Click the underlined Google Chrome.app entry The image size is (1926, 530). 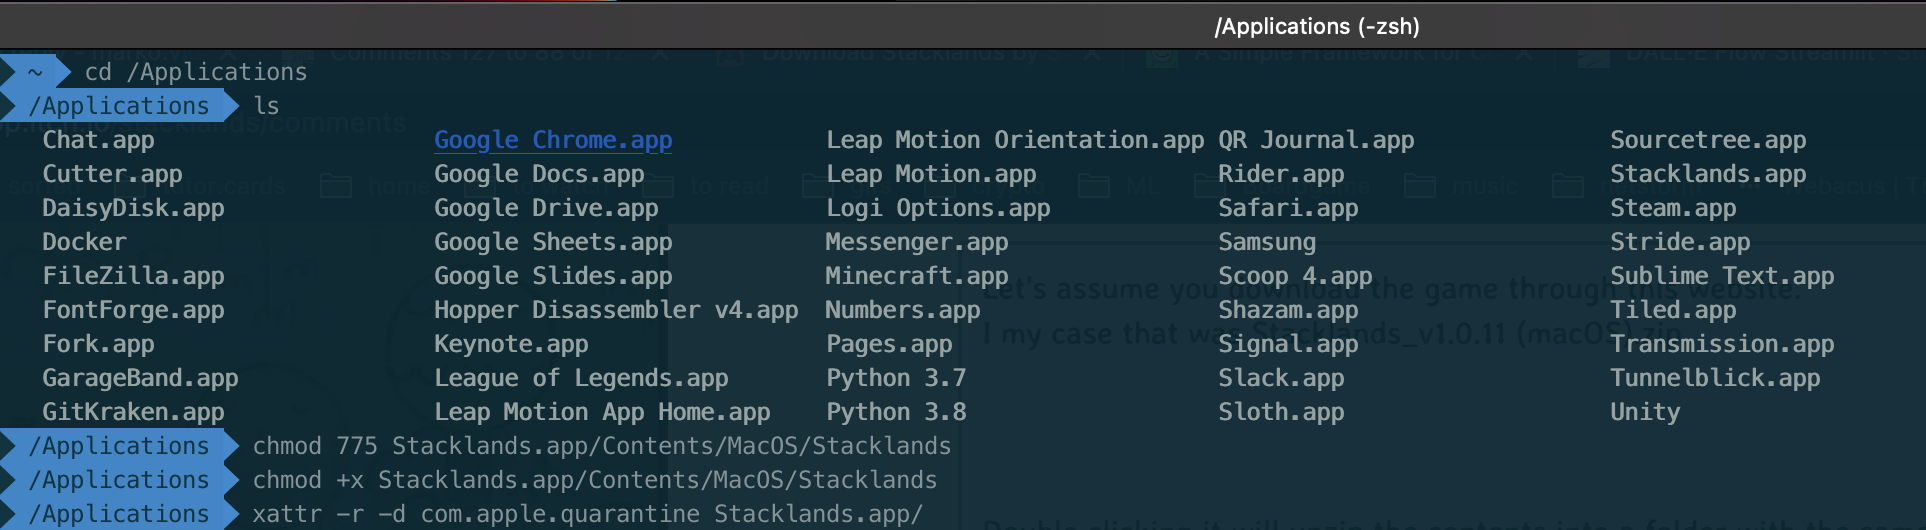tap(552, 140)
